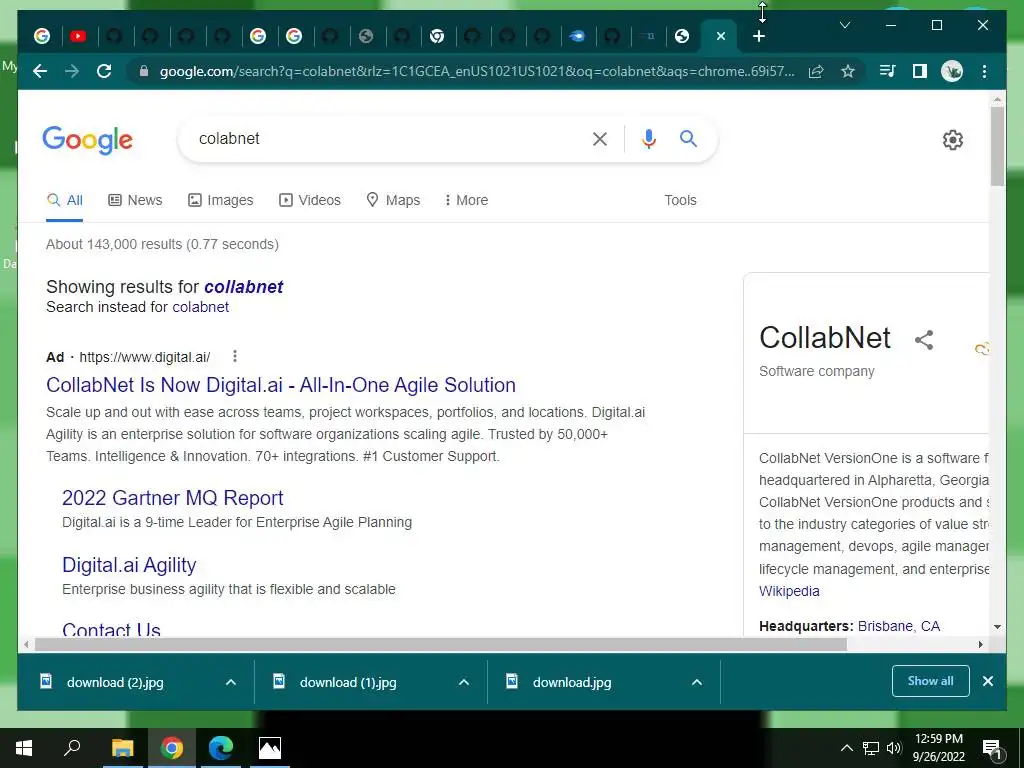Switch to Maps results
The image size is (1024, 768).
coord(393,200)
